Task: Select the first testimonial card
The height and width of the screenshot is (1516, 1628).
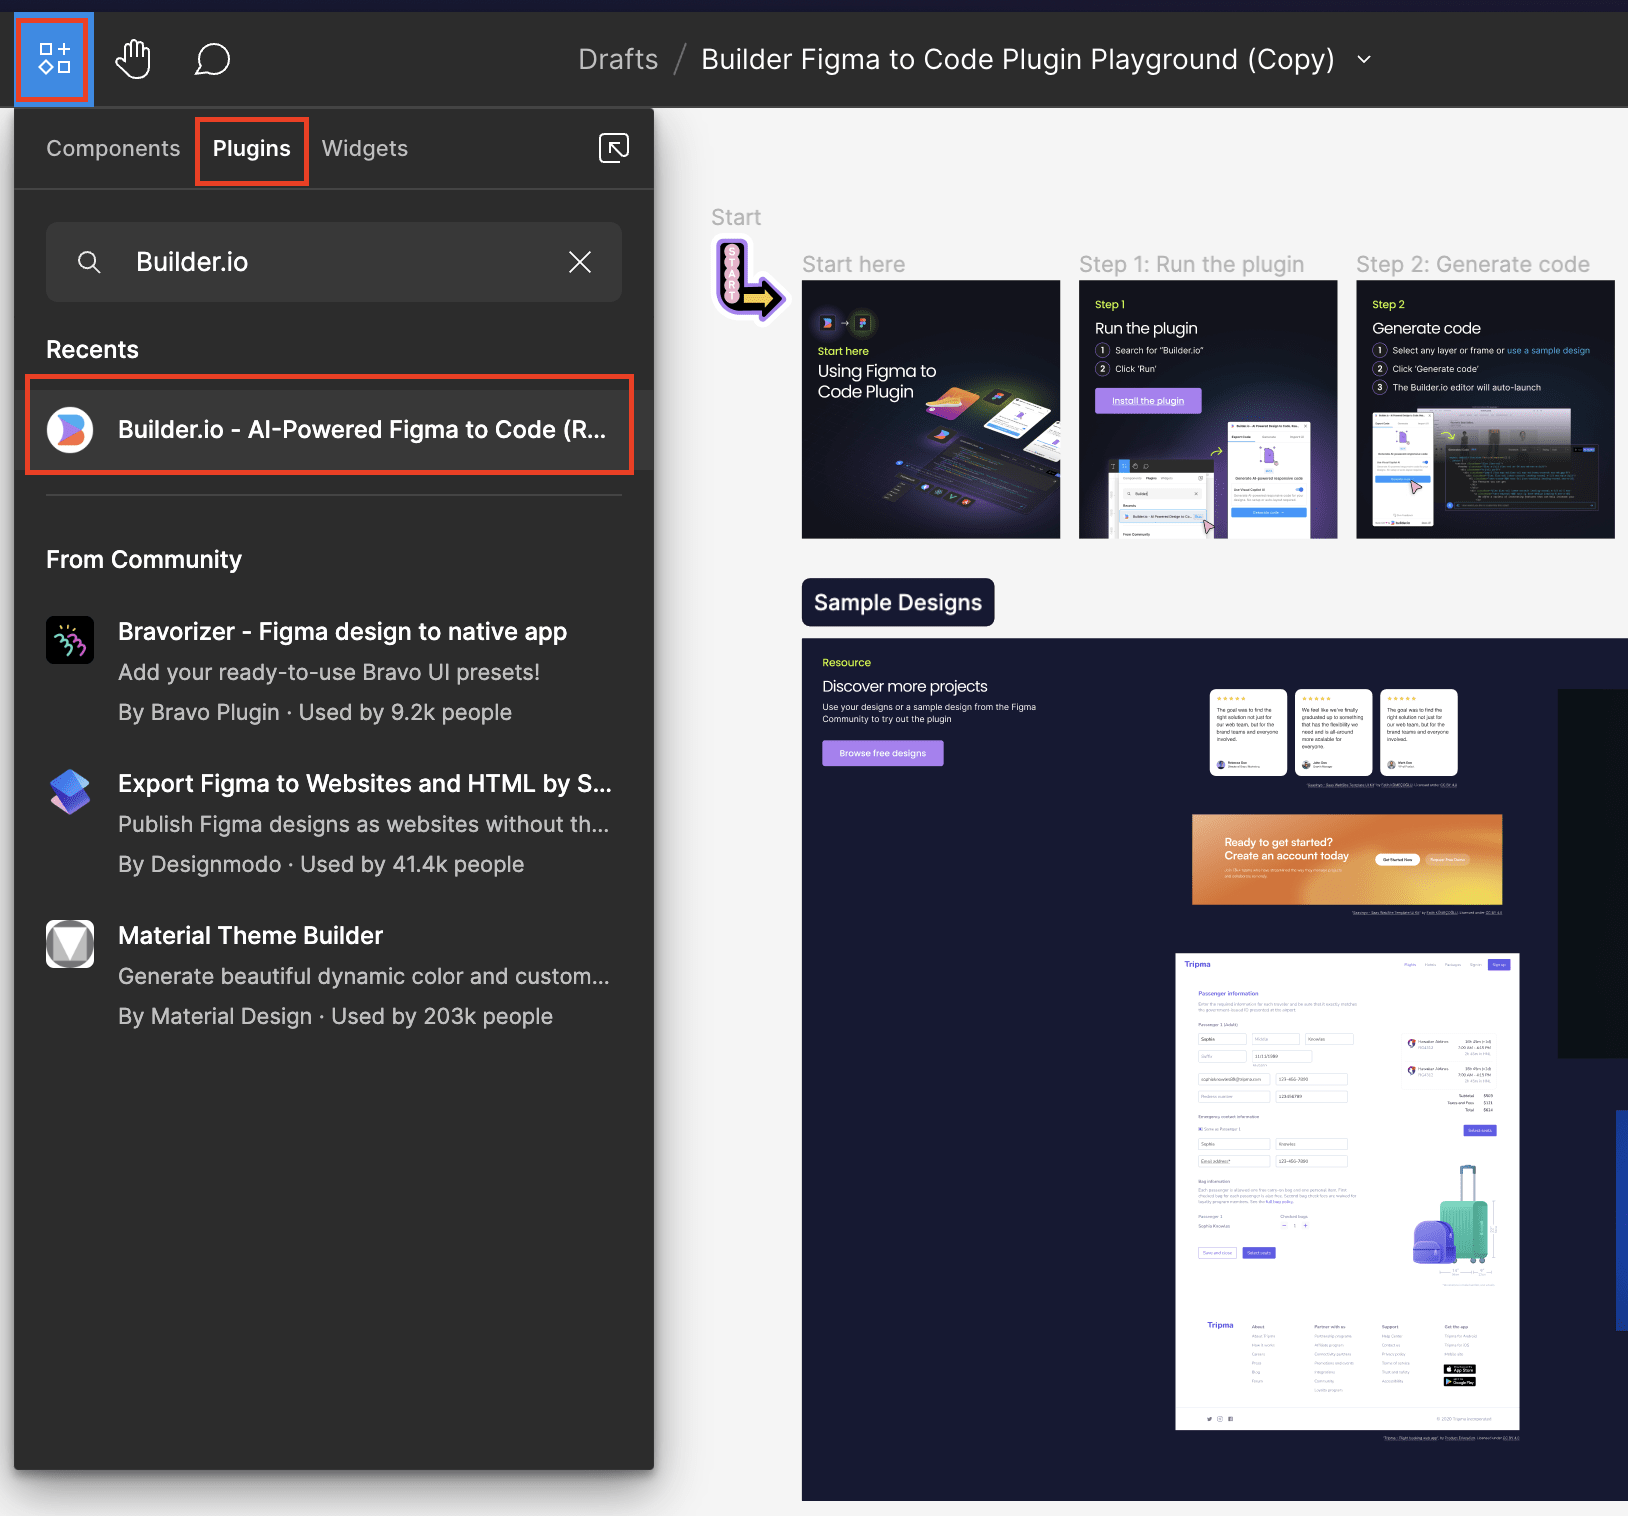Action: coord(1248,732)
